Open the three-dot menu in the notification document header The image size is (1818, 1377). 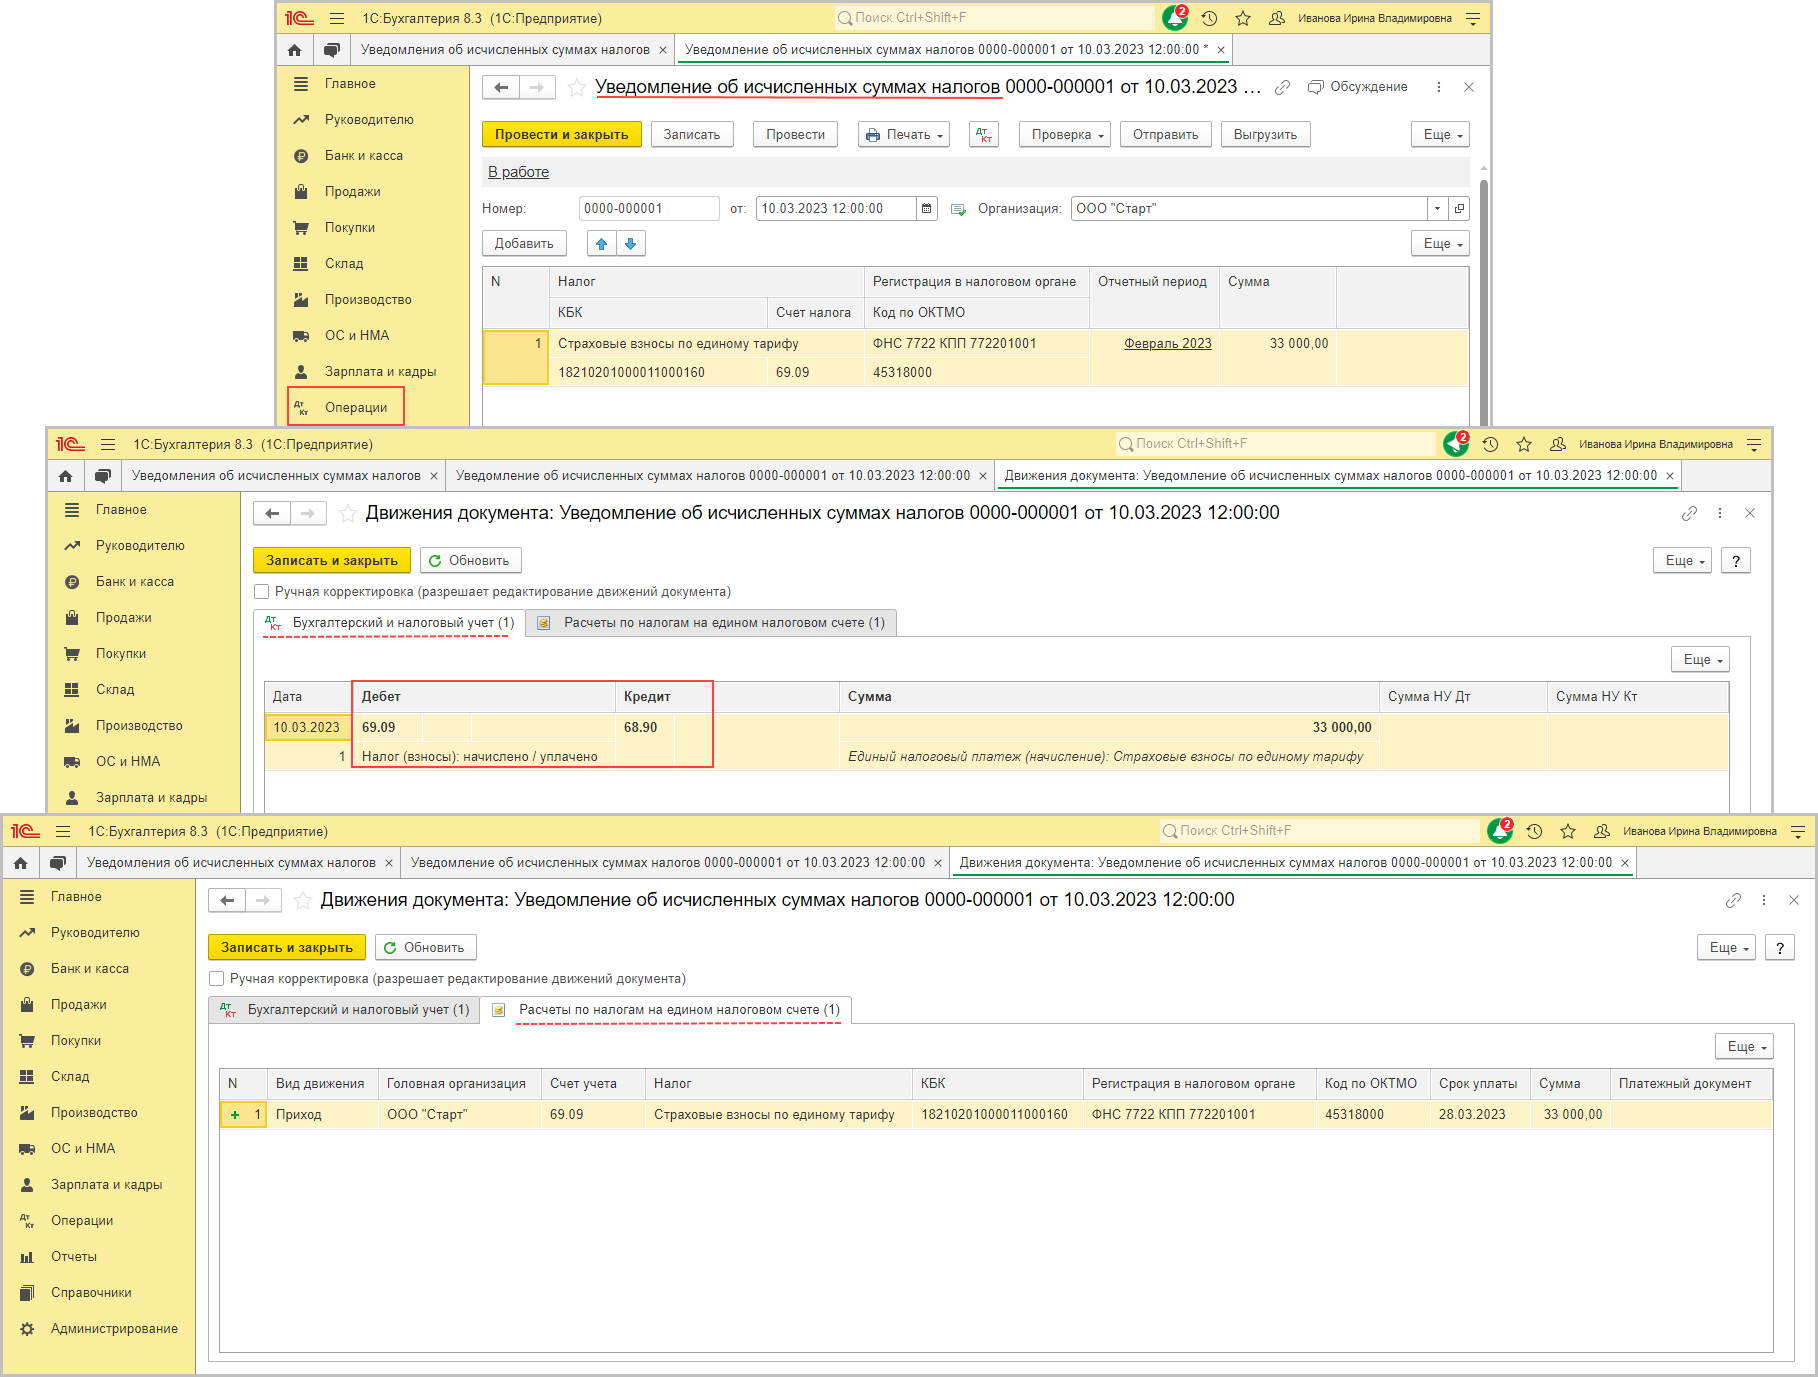pyautogui.click(x=1439, y=87)
